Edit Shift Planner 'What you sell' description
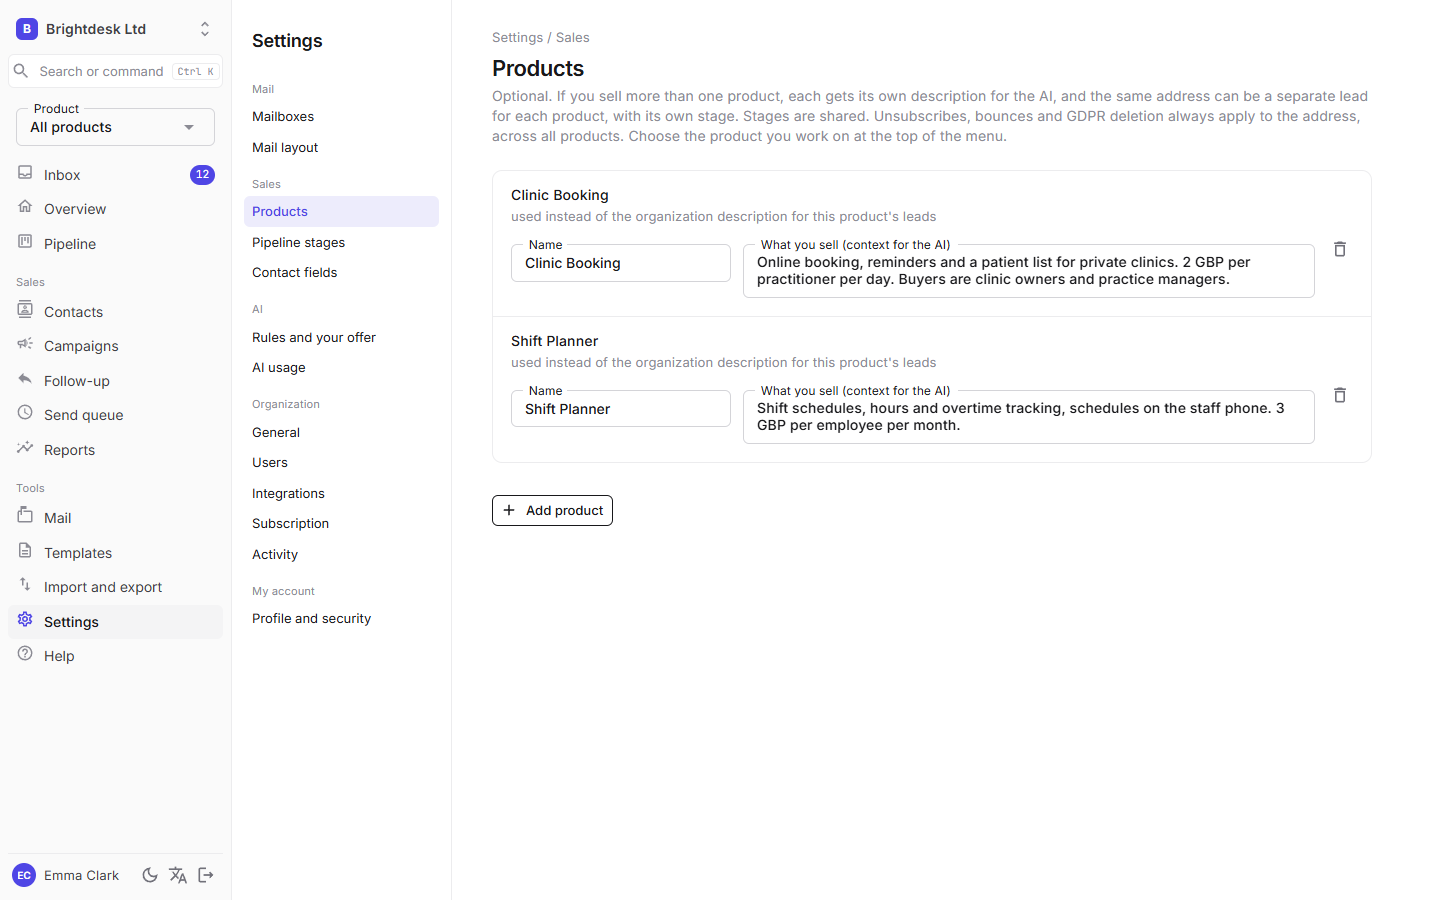 (x=1028, y=417)
